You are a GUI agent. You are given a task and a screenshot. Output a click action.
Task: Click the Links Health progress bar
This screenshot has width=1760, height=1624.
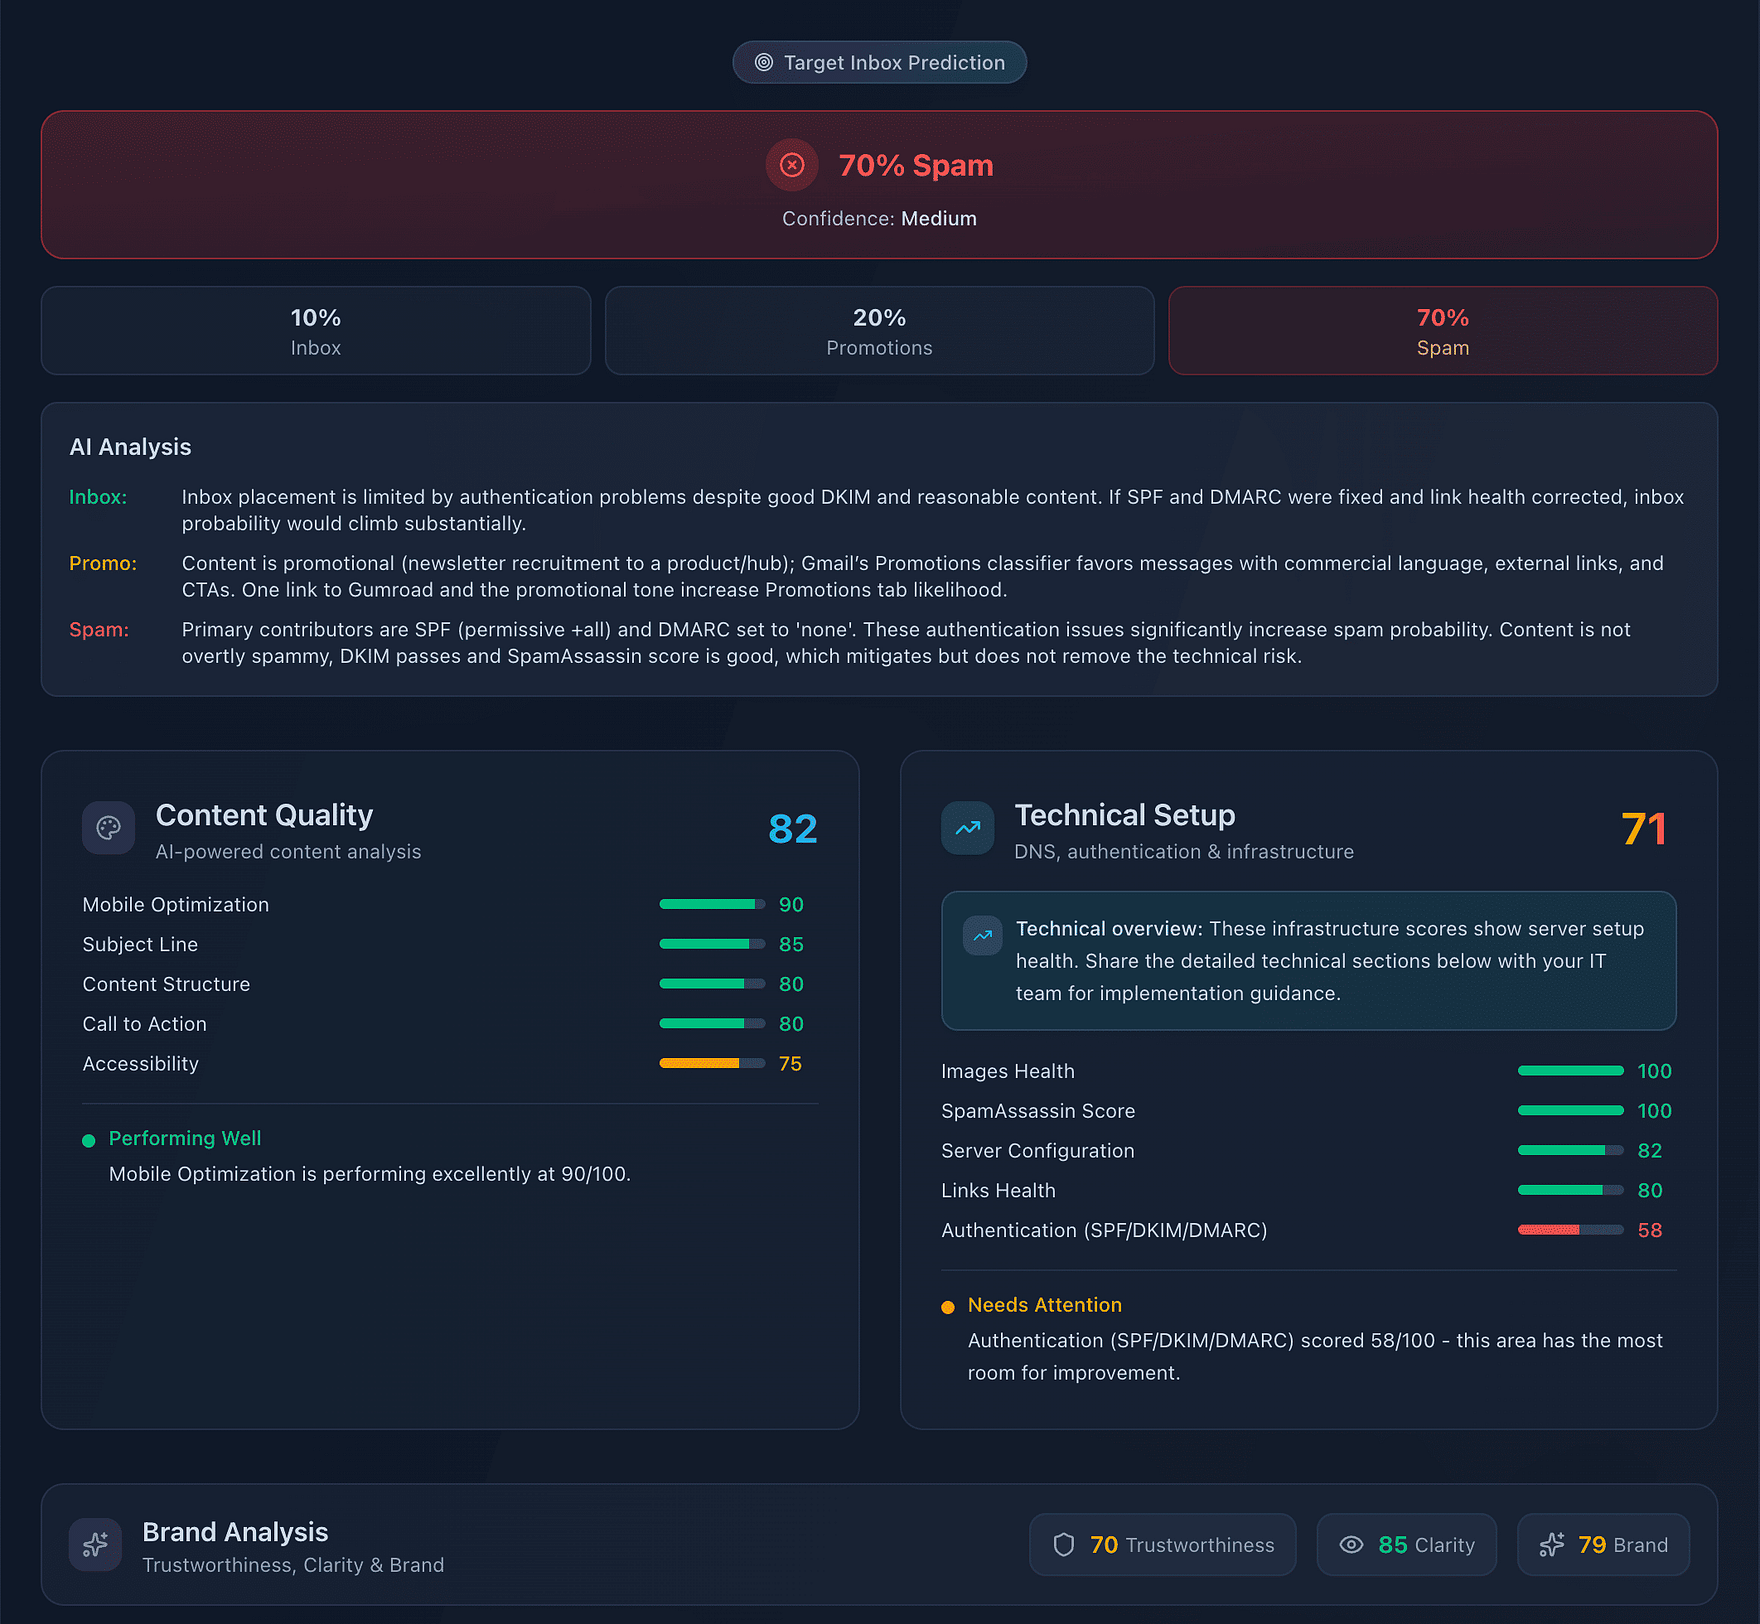1571,1190
